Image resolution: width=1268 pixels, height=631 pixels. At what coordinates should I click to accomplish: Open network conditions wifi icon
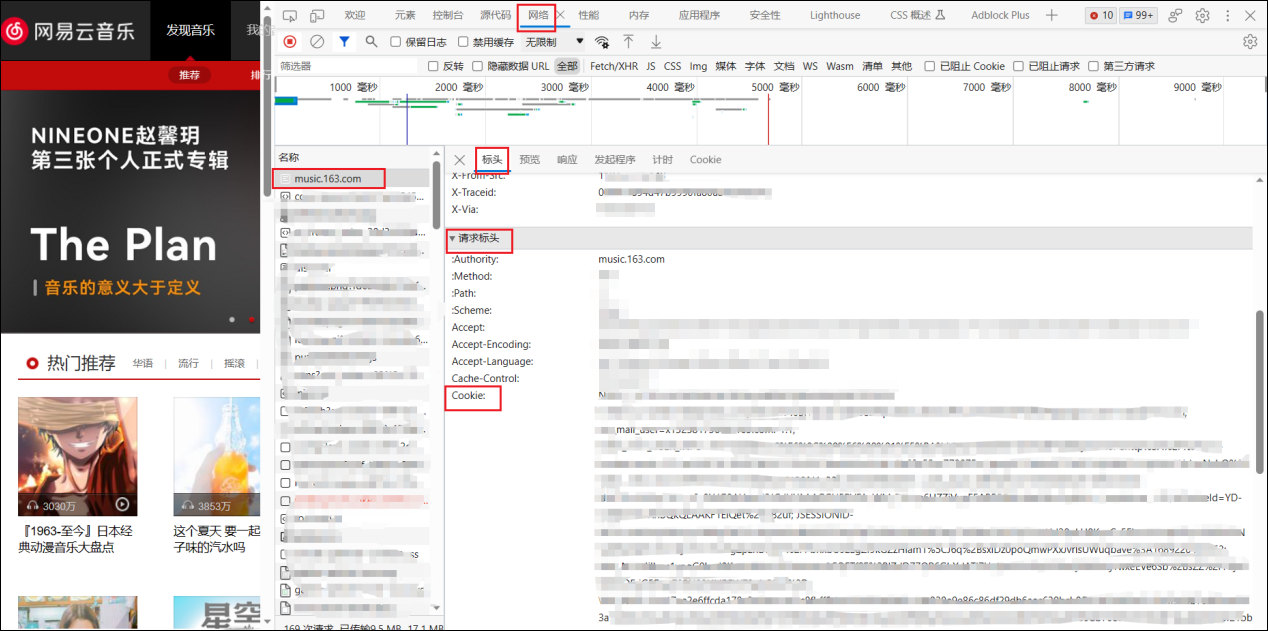click(x=602, y=42)
